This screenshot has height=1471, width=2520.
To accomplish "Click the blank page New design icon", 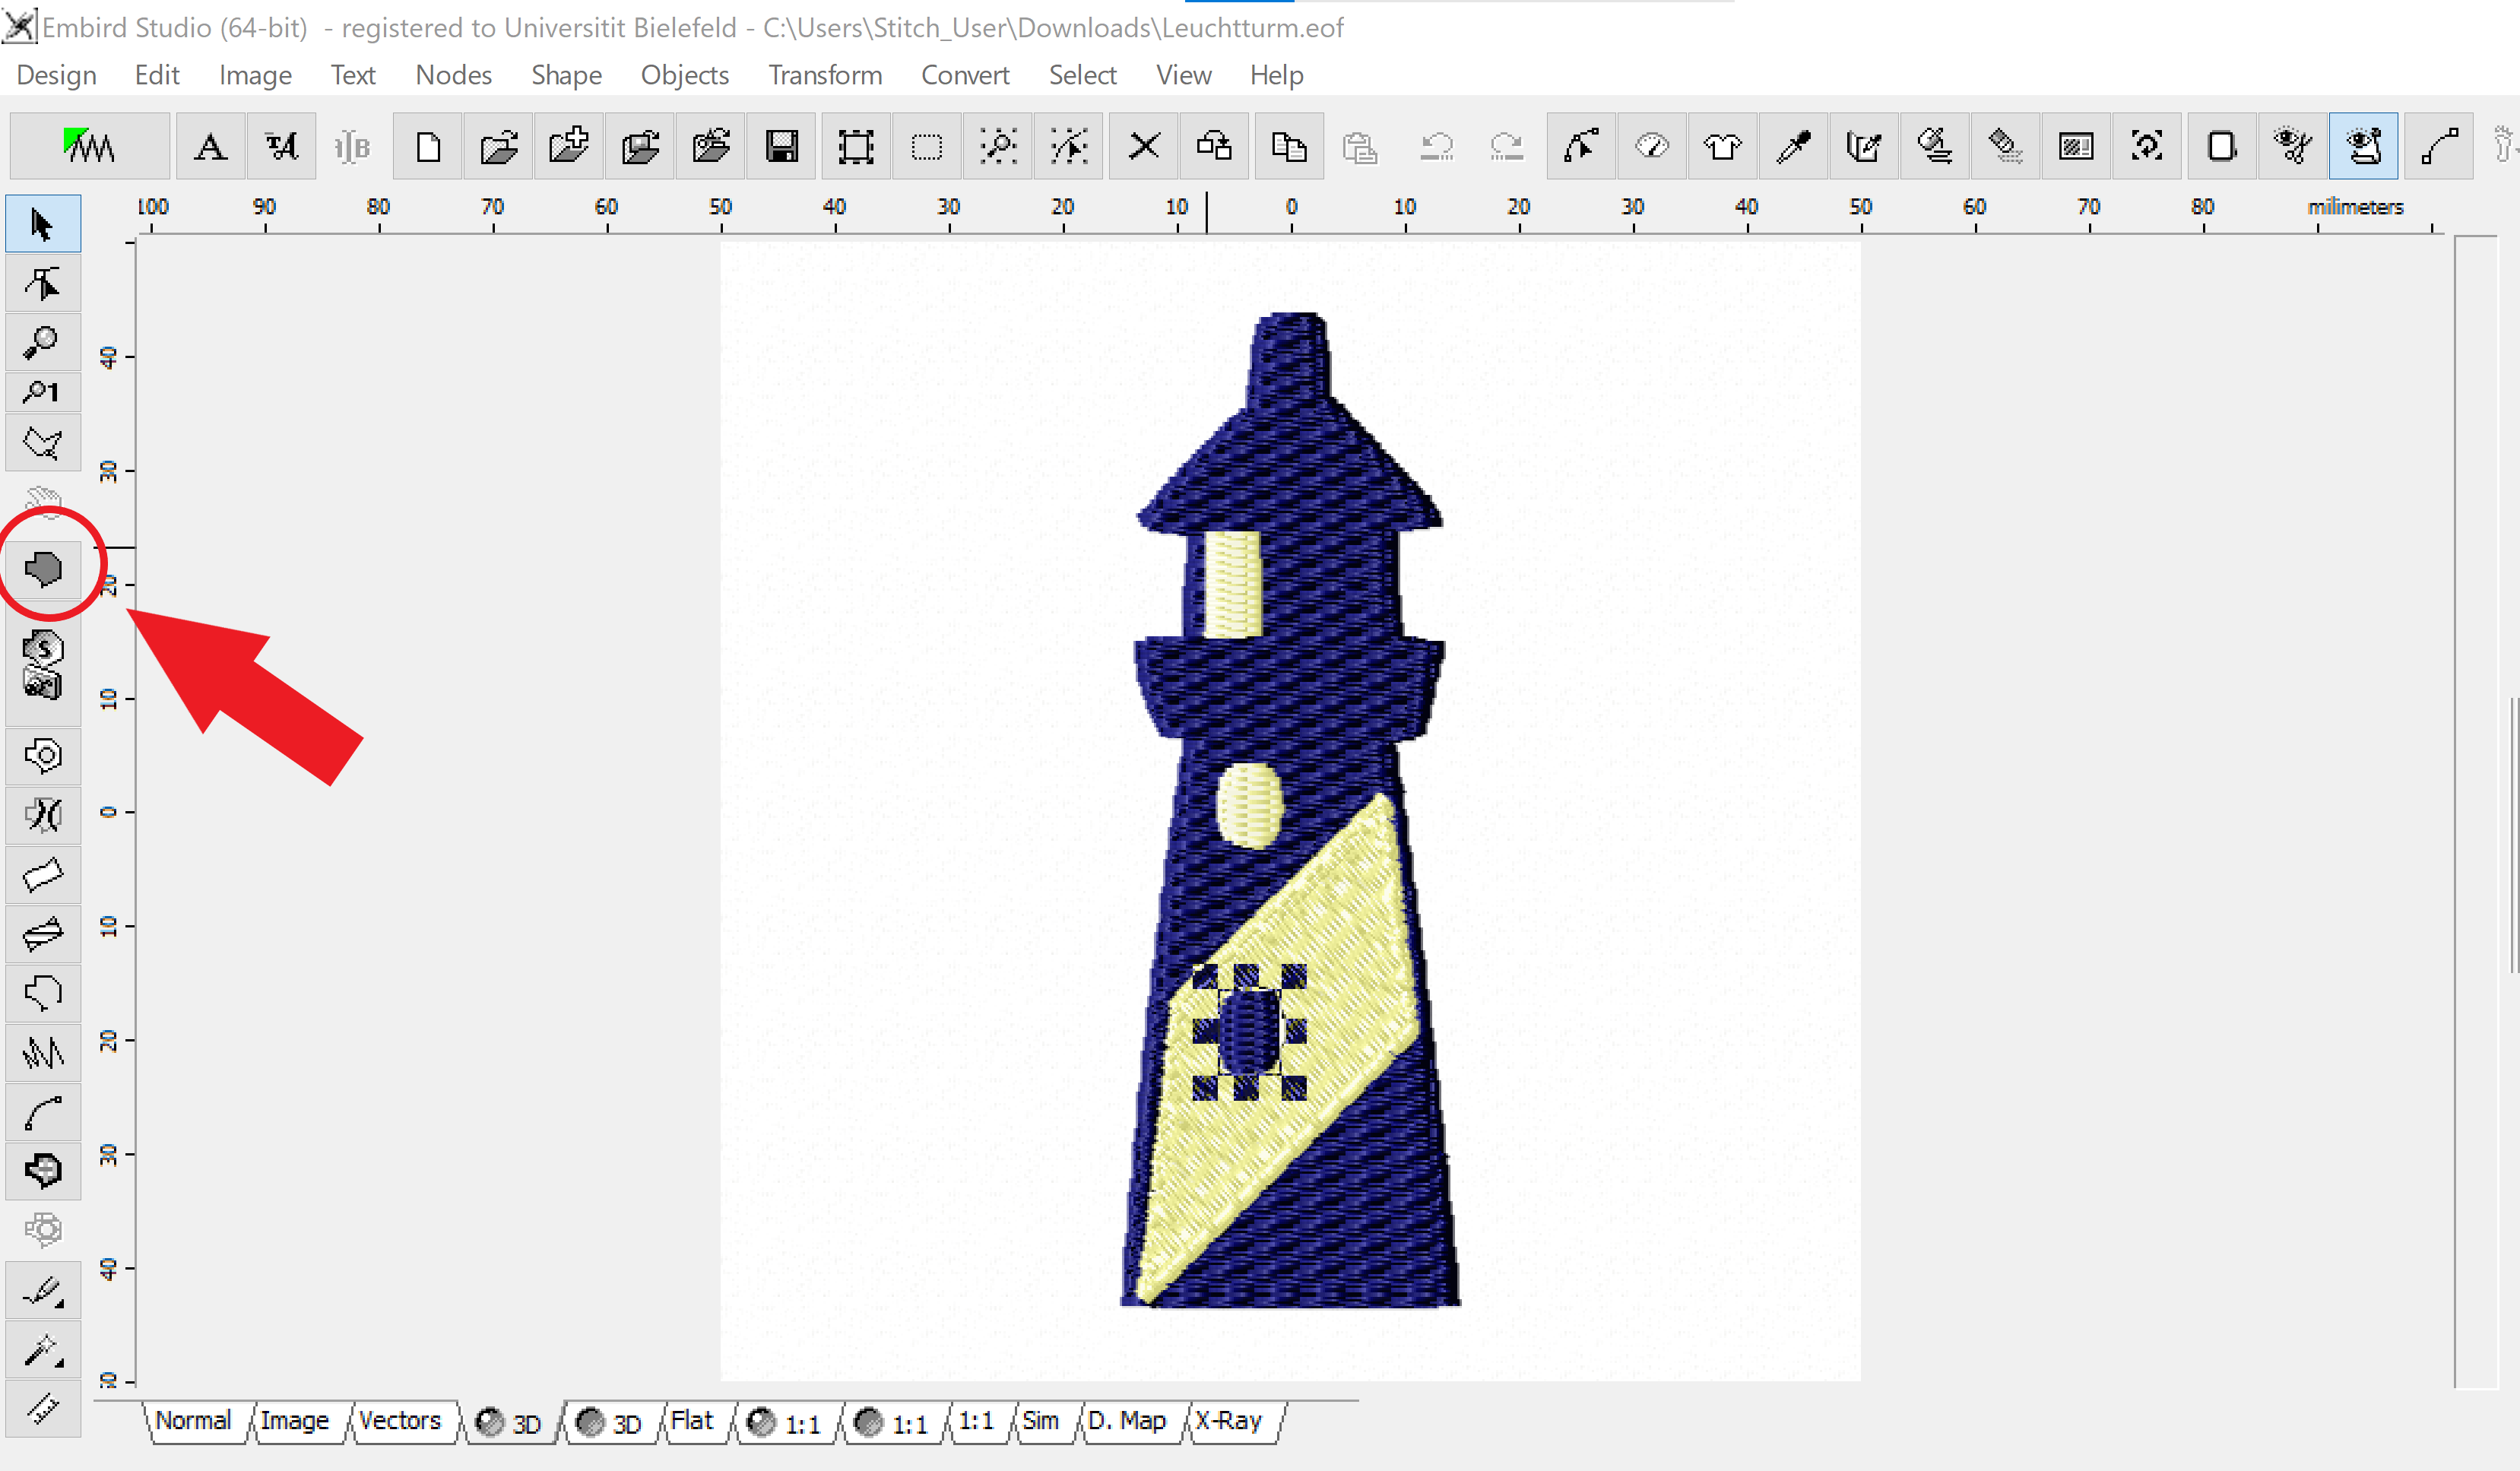I will [x=428, y=147].
